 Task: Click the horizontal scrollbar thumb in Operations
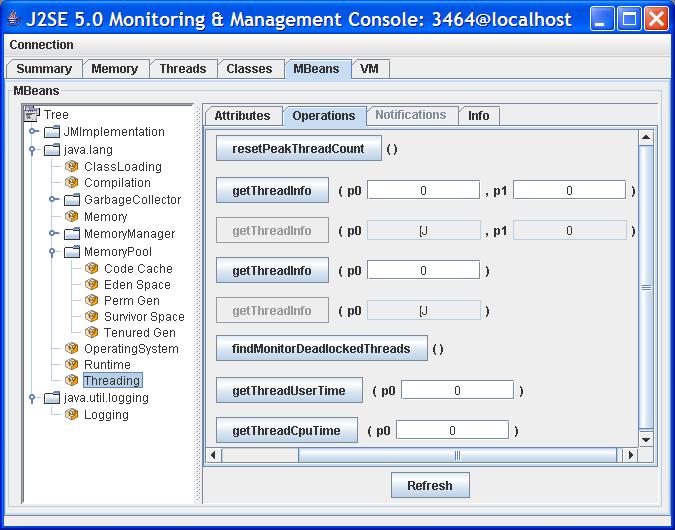(457, 455)
